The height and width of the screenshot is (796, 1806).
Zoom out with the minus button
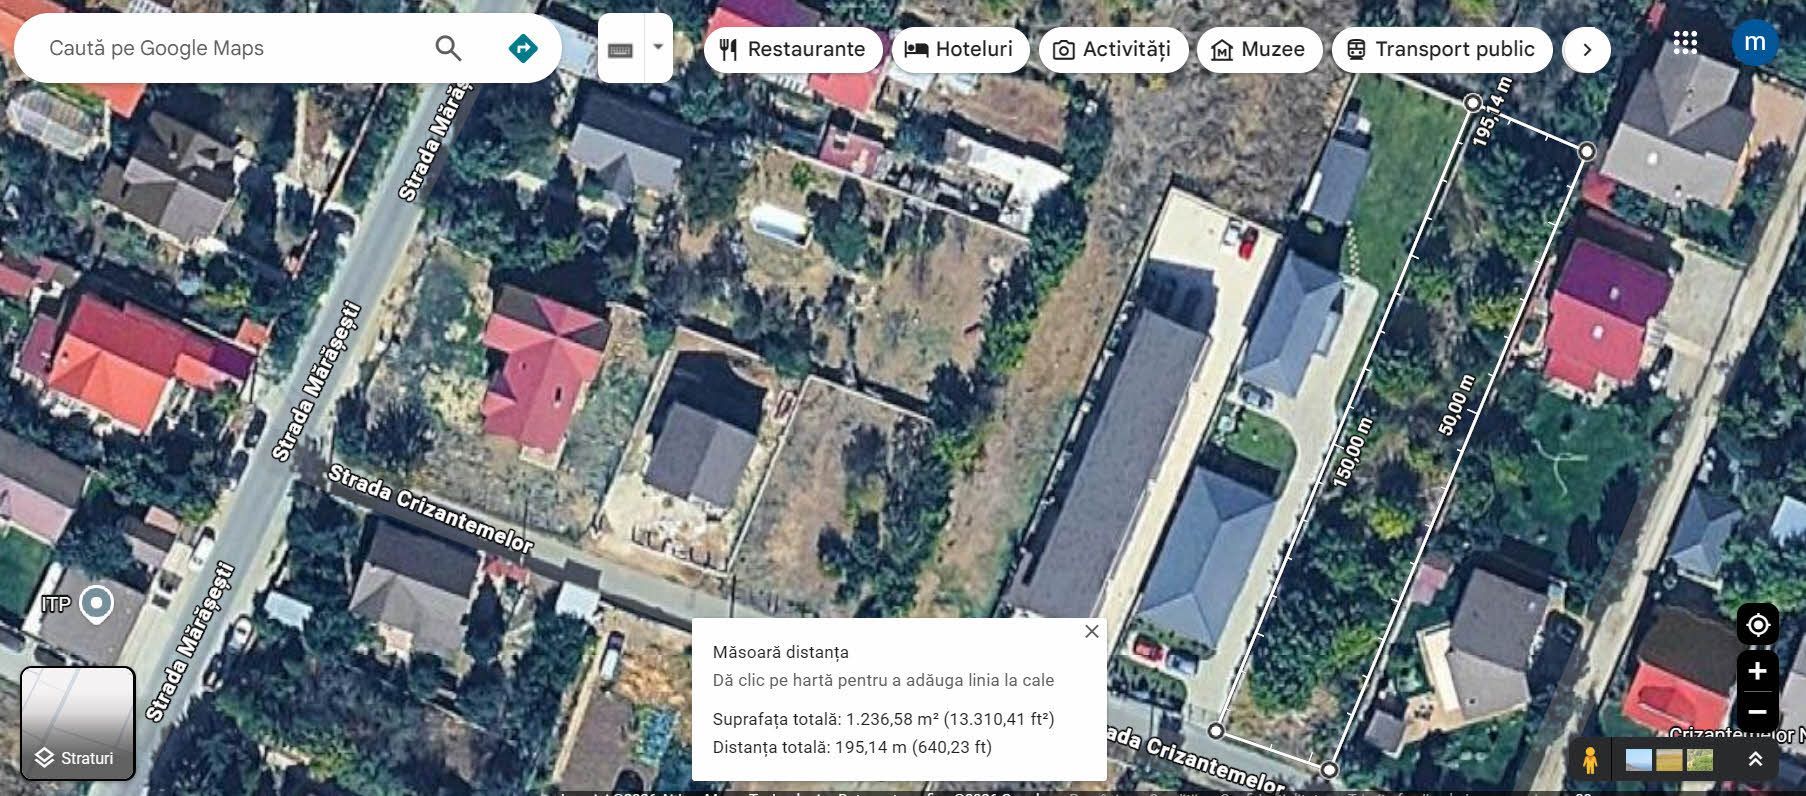[x=1757, y=713]
